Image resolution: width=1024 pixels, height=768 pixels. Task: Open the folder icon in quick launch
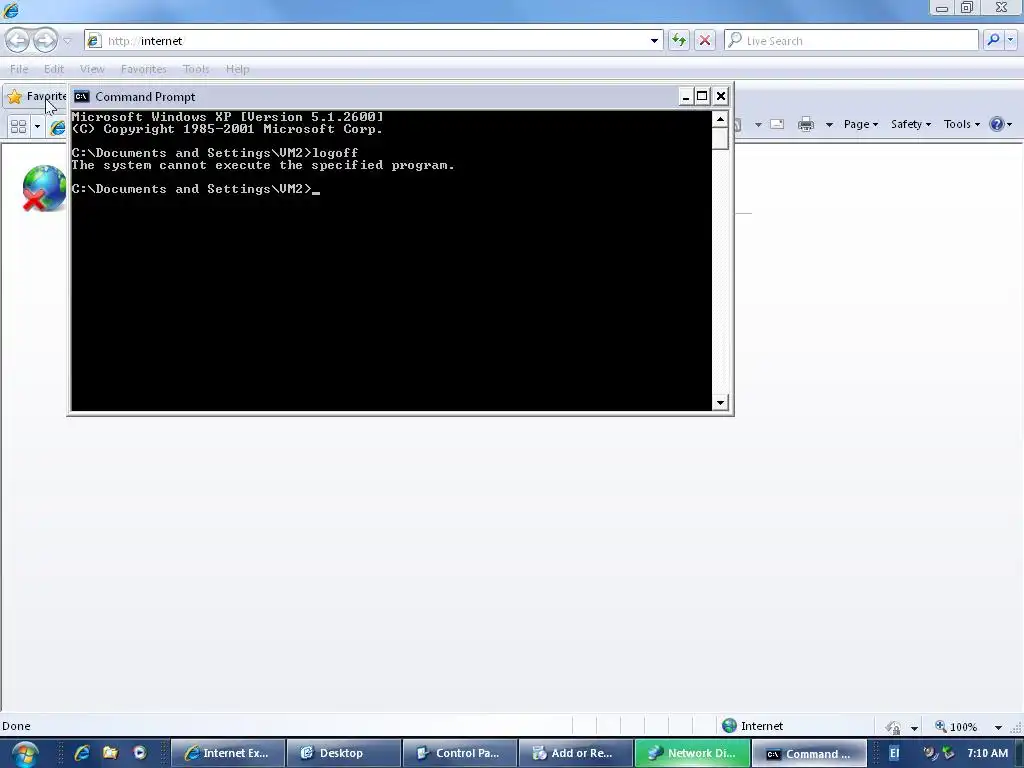coord(110,753)
